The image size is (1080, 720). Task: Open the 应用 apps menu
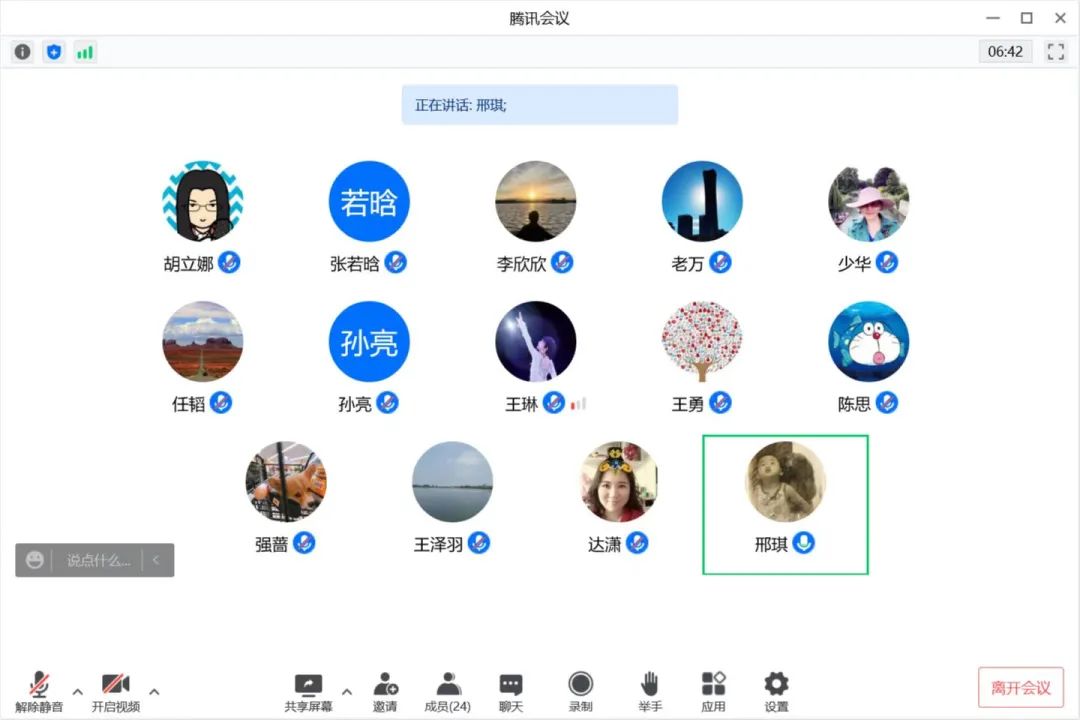click(x=713, y=692)
